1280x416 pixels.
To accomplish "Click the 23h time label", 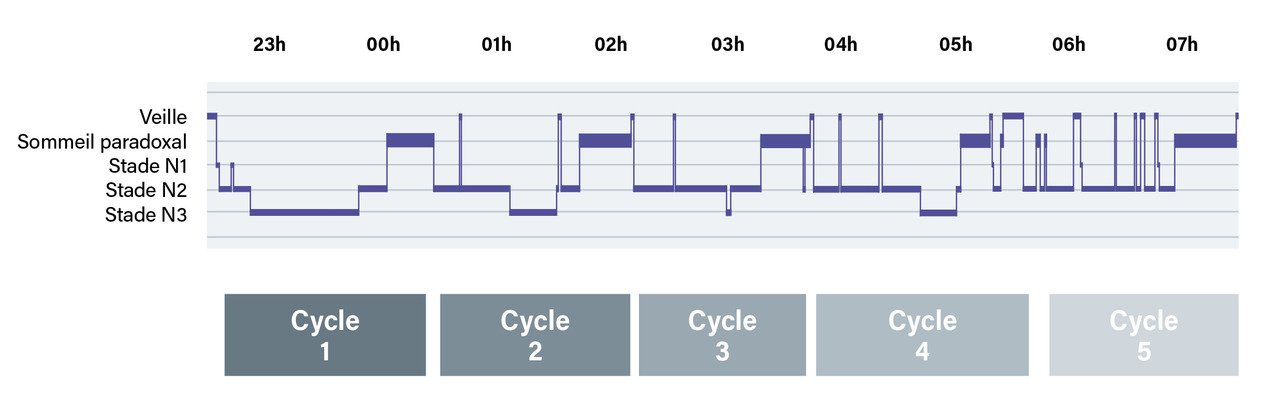I will (x=269, y=45).
